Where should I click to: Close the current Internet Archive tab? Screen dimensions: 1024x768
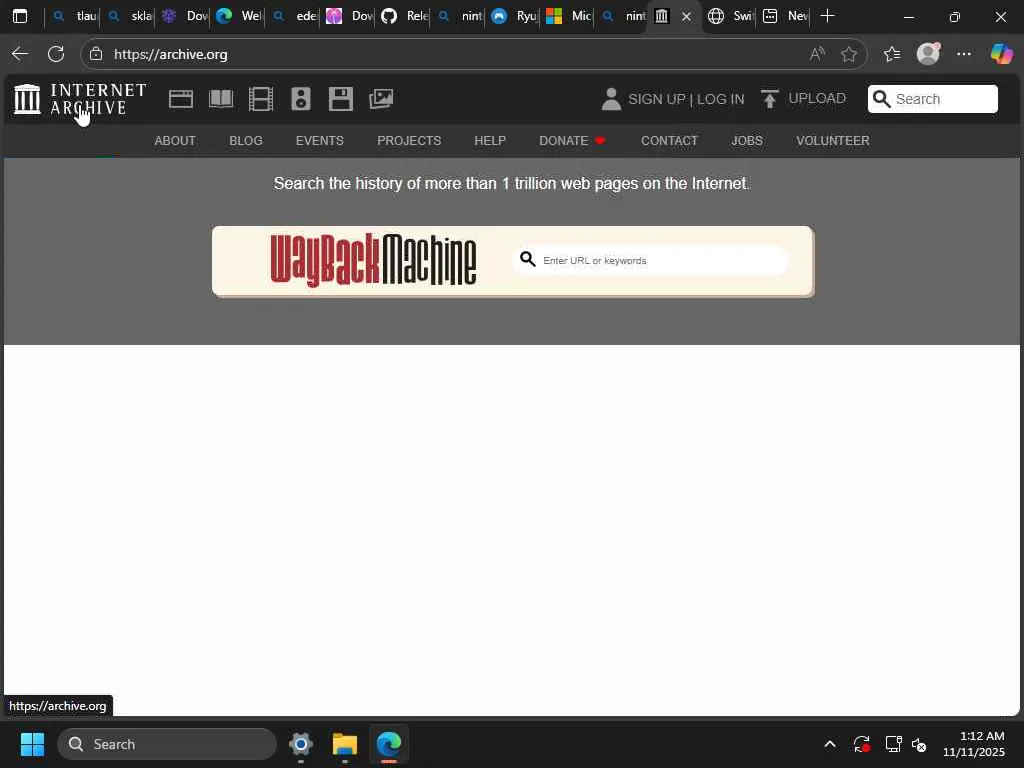point(686,17)
